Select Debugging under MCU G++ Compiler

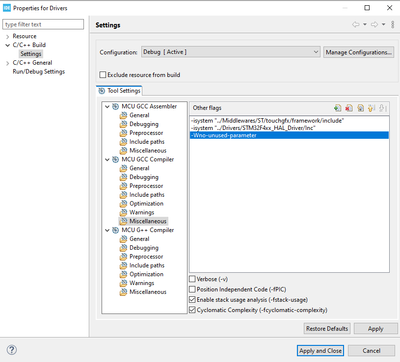click(x=144, y=248)
